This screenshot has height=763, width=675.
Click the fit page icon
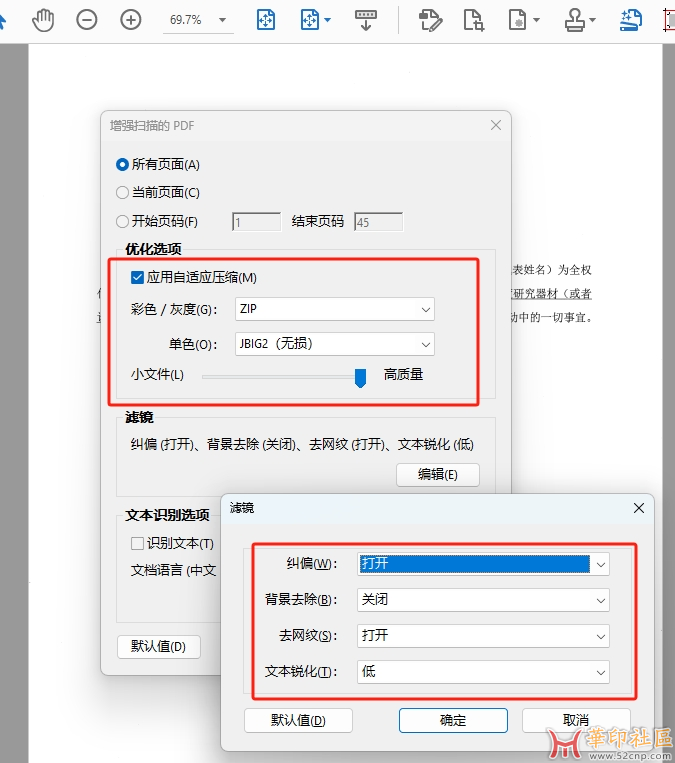(266, 19)
